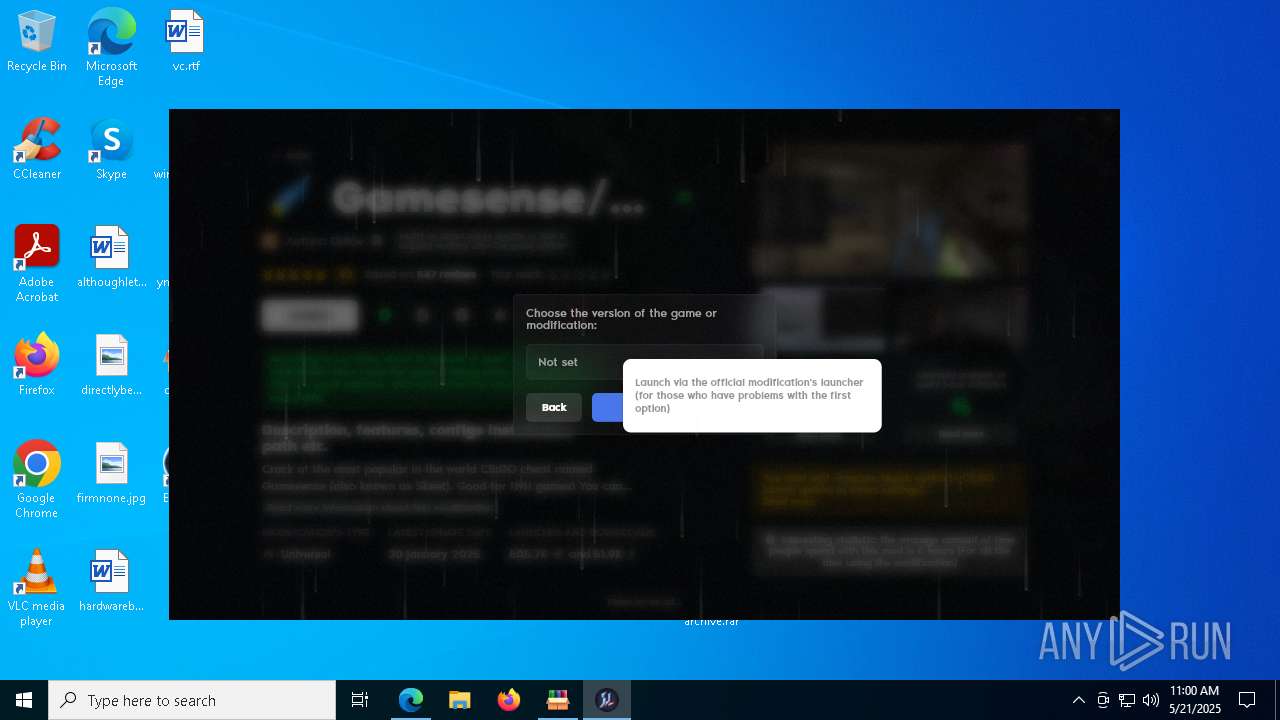Open the network status tray icon
1280x720 pixels.
(1127, 700)
